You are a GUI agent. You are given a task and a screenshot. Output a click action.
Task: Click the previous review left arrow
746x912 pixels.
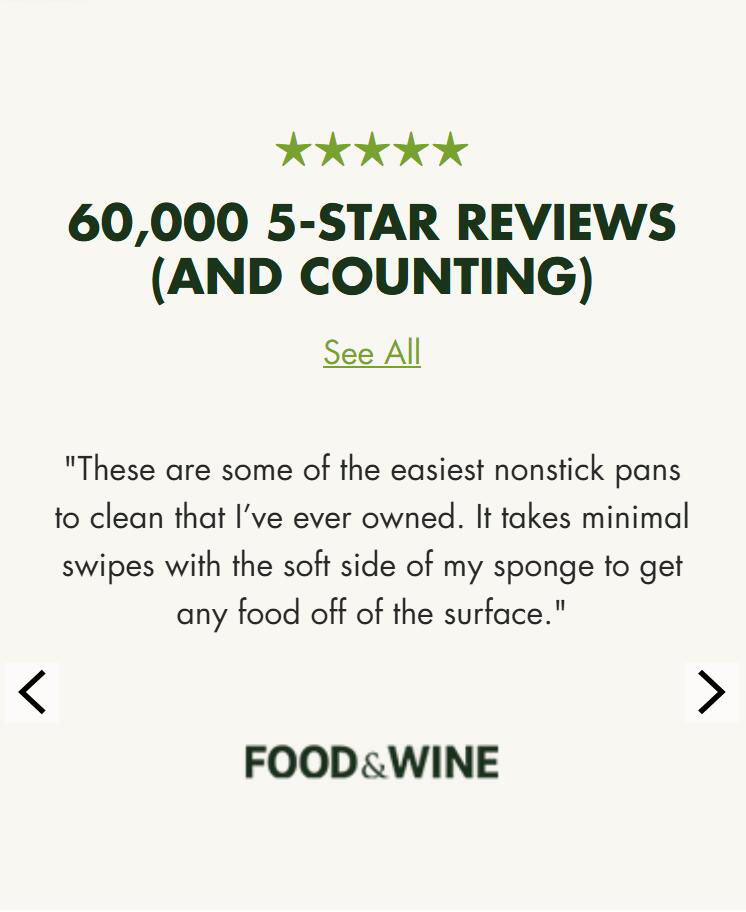(32, 692)
